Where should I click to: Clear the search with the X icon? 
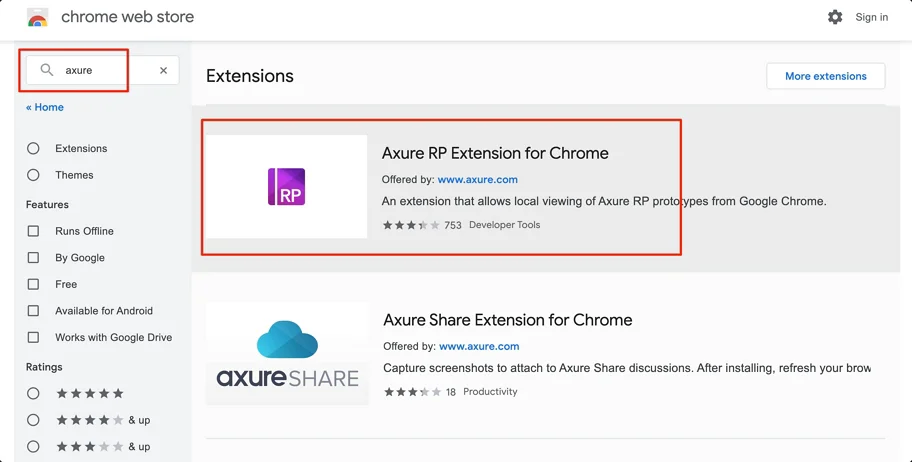tap(163, 70)
